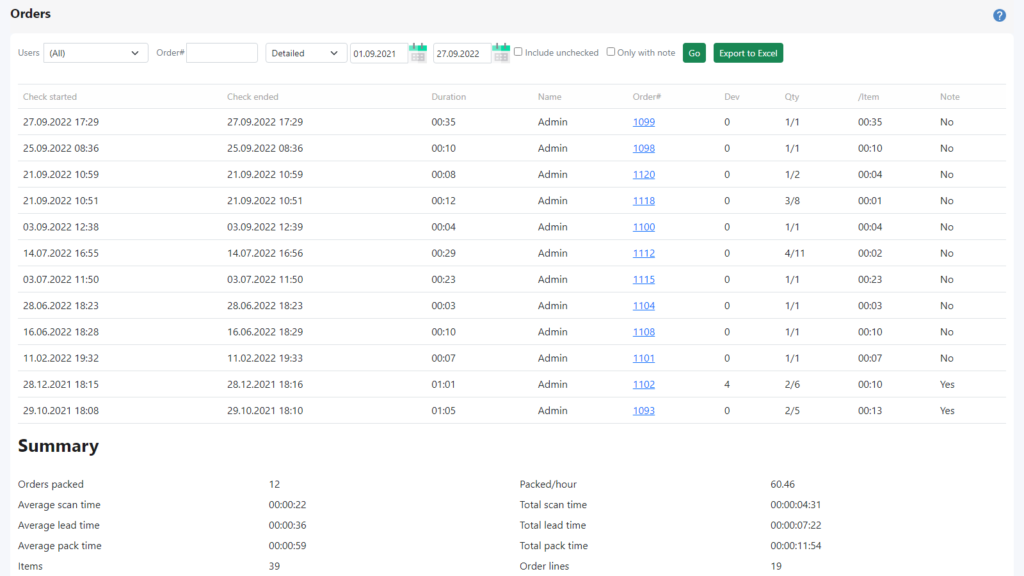Click Average pack time value 00:00:59
1024x576 pixels.
(x=287, y=545)
